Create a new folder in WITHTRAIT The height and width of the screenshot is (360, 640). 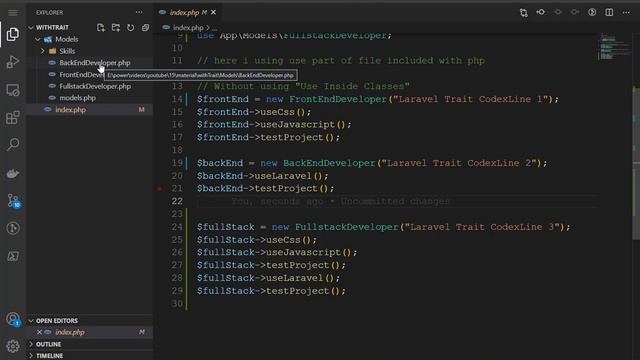[116, 27]
